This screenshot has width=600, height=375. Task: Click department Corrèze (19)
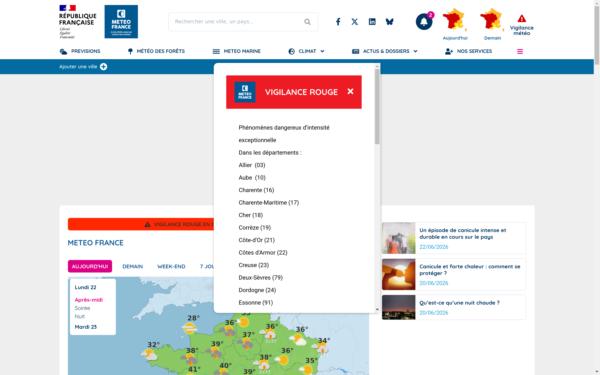[254, 228]
